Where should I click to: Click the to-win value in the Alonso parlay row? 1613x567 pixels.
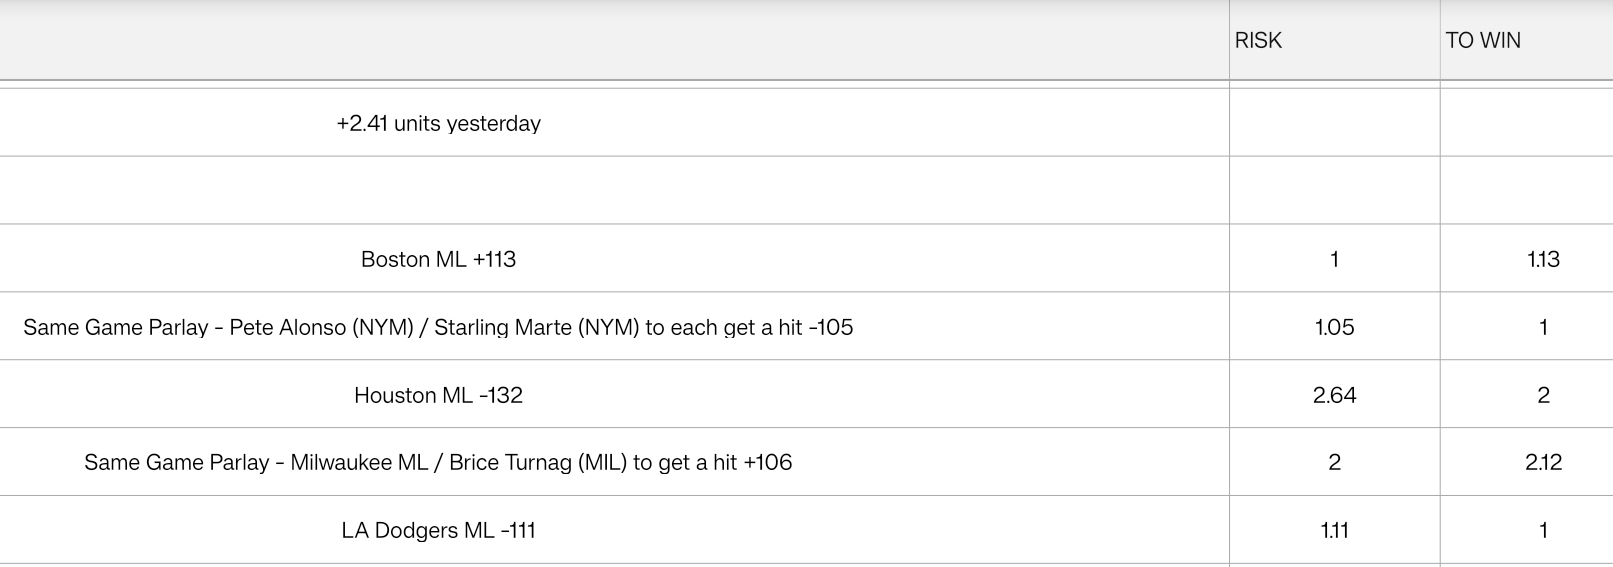click(x=1543, y=327)
